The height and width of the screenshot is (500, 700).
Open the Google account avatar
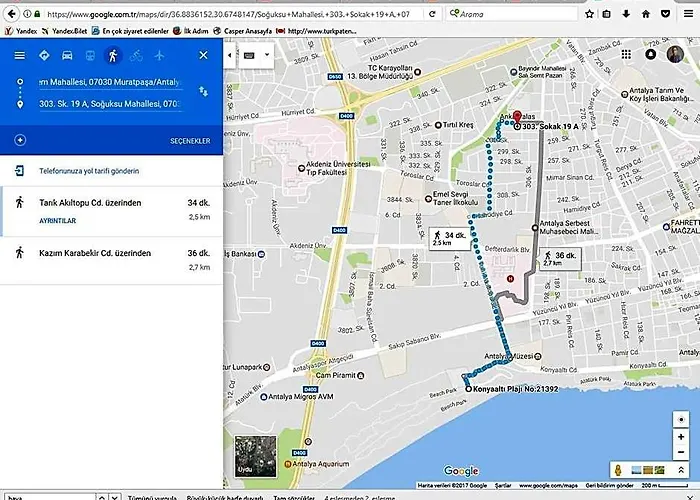(x=675, y=54)
